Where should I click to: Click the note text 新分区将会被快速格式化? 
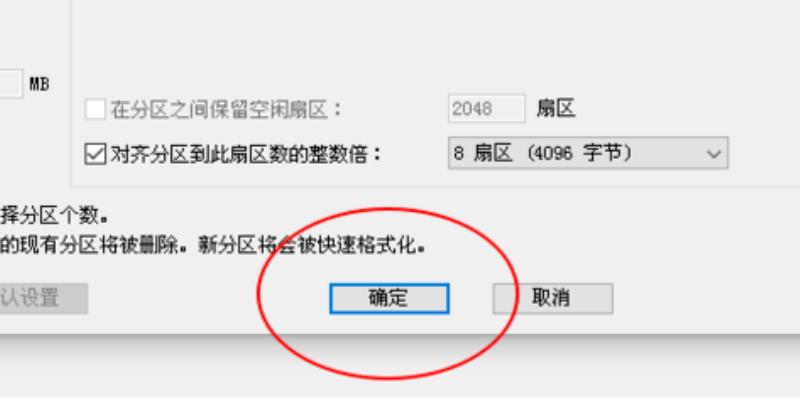311,246
